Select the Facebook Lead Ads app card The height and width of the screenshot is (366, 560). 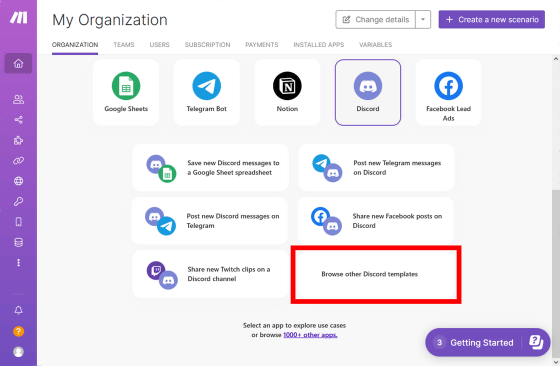point(449,92)
